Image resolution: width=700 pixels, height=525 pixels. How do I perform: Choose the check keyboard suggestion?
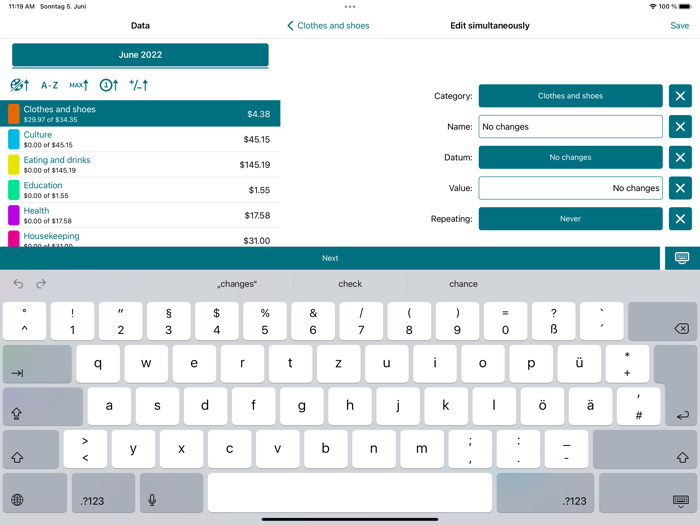click(x=350, y=284)
